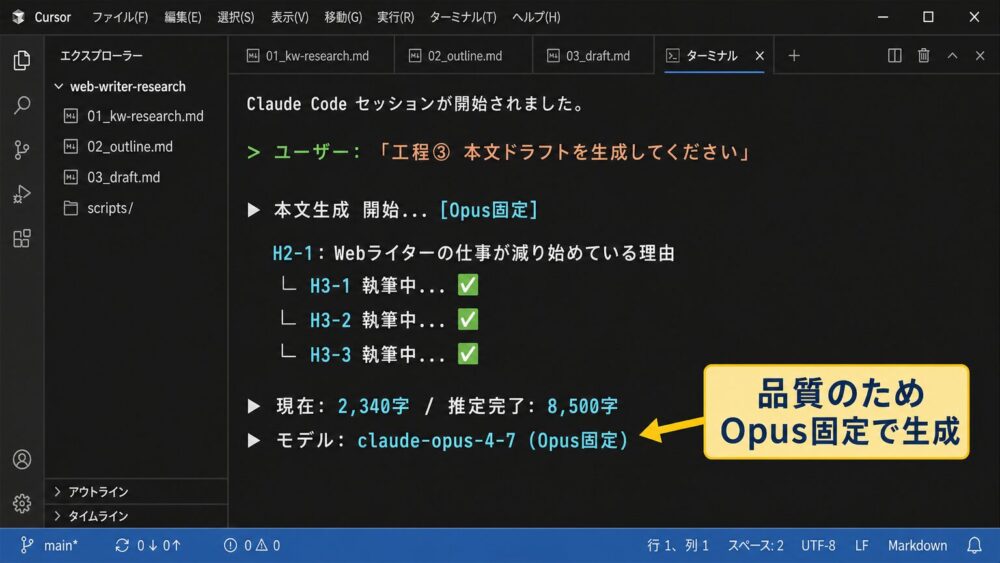The width and height of the screenshot is (1000, 563).
Task: Open the 移動(G) menu
Action: (343, 17)
